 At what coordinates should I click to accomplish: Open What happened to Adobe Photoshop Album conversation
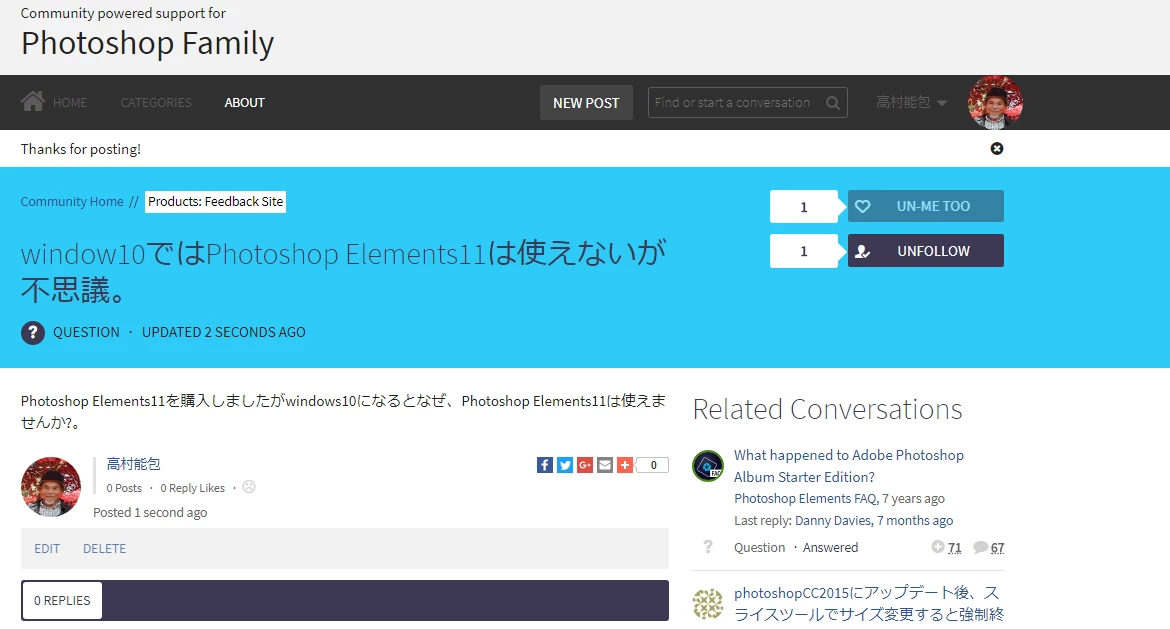pyautogui.click(x=848, y=466)
